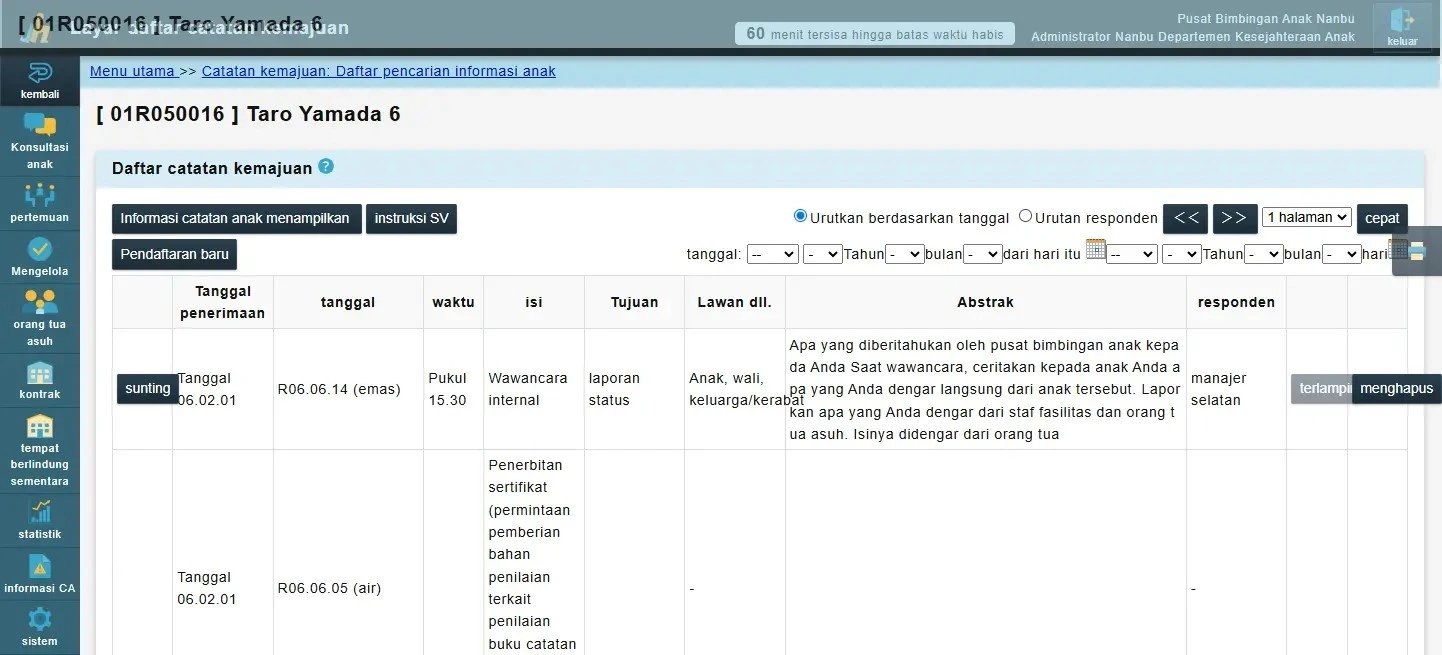Expand the Tahun year dropdown filter
The height and width of the screenshot is (655, 1442).
[x=822, y=253]
